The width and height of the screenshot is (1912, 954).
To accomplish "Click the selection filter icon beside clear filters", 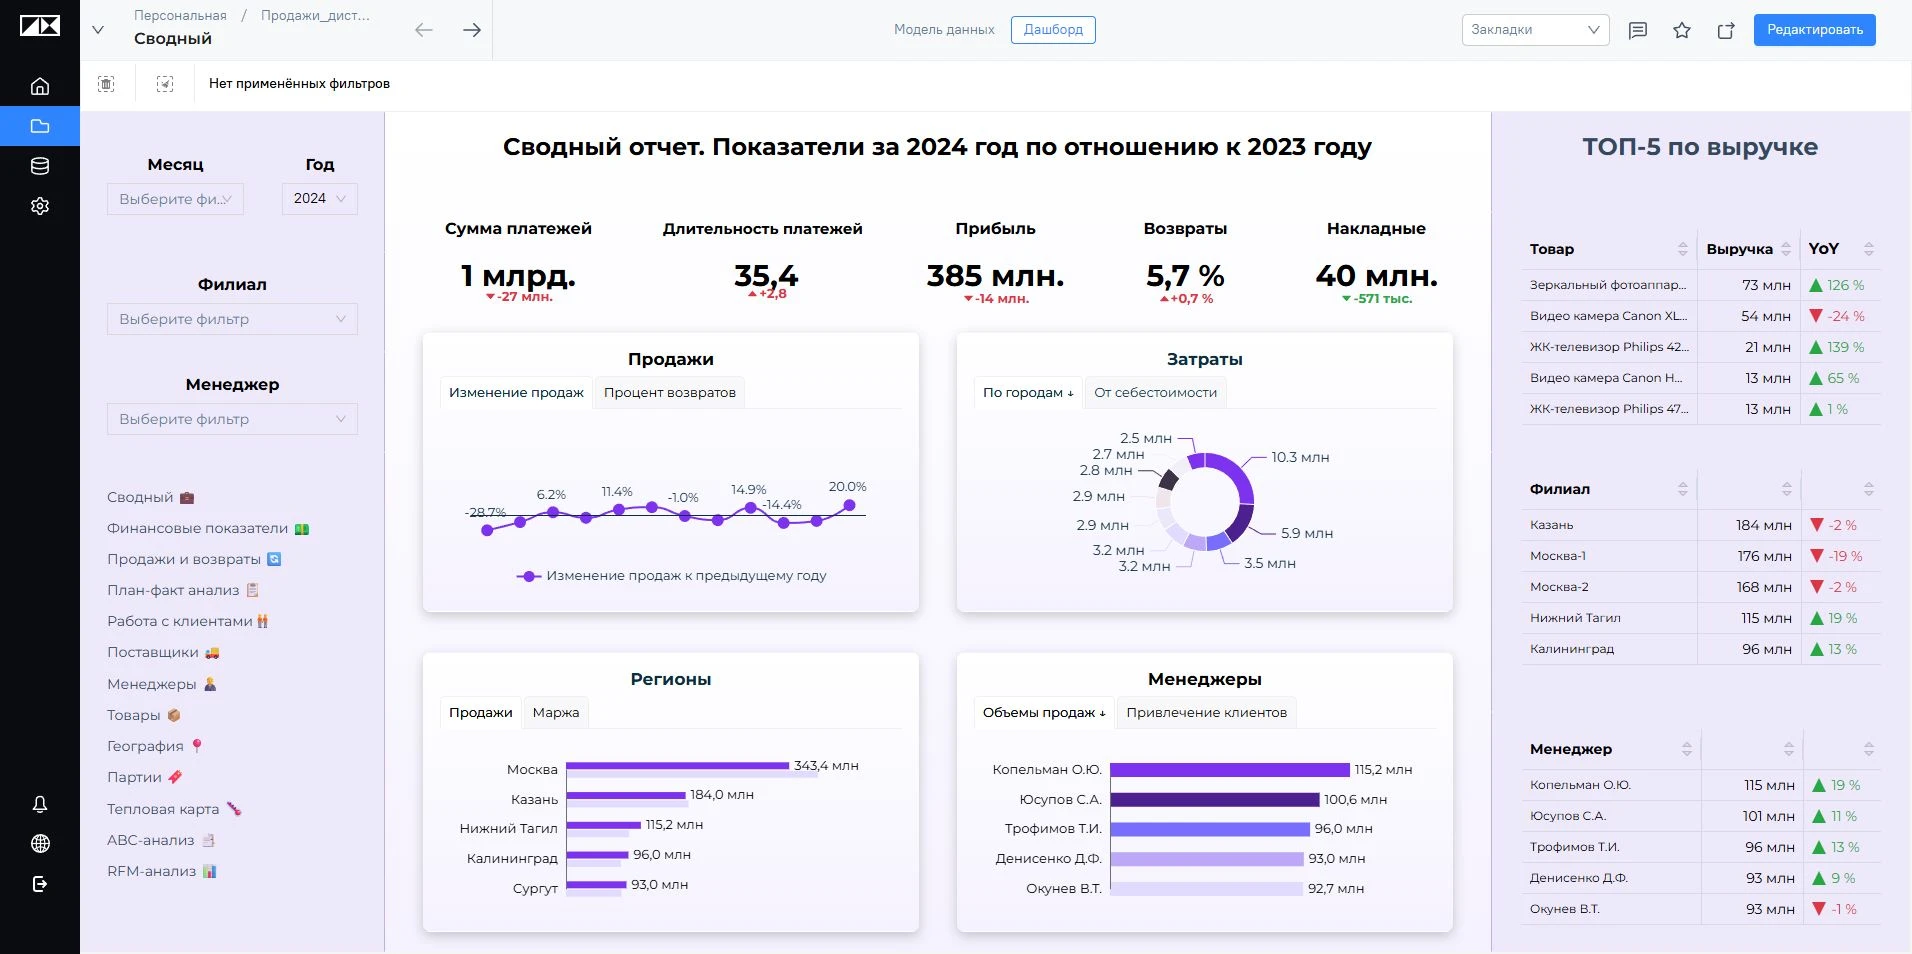I will 165,84.
